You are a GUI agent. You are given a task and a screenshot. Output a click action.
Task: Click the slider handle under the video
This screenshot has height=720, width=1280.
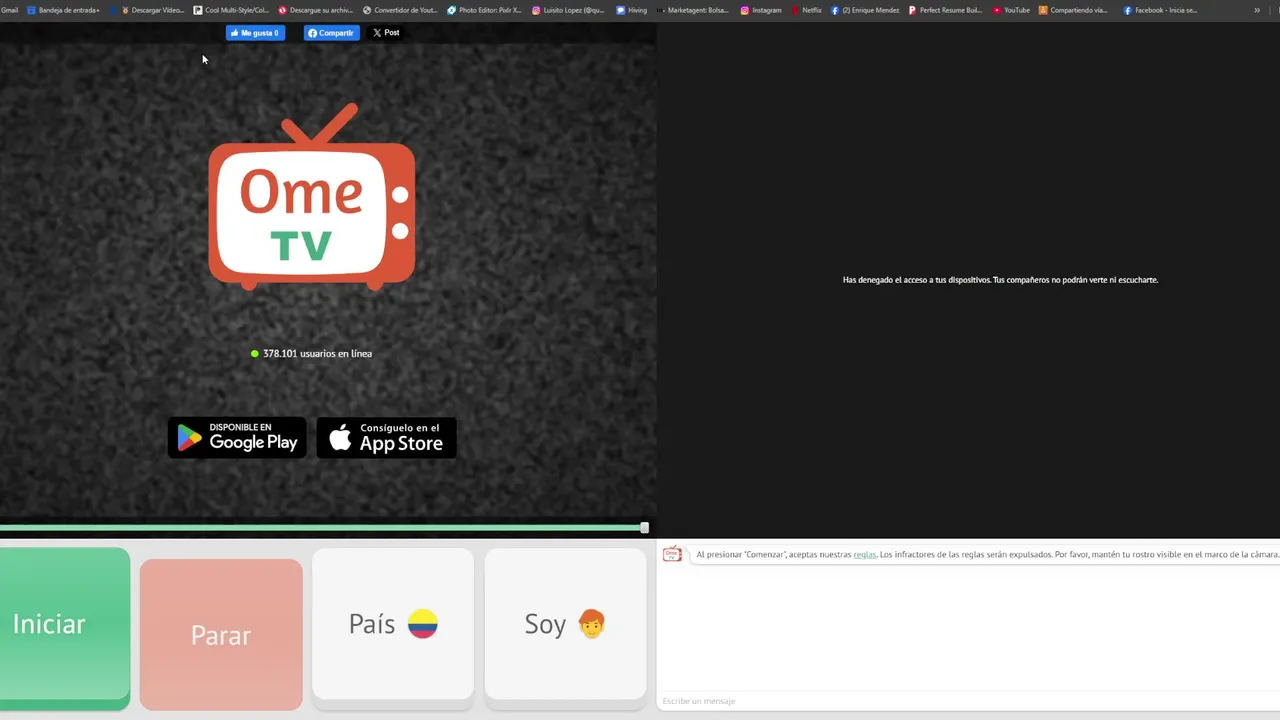coord(644,527)
